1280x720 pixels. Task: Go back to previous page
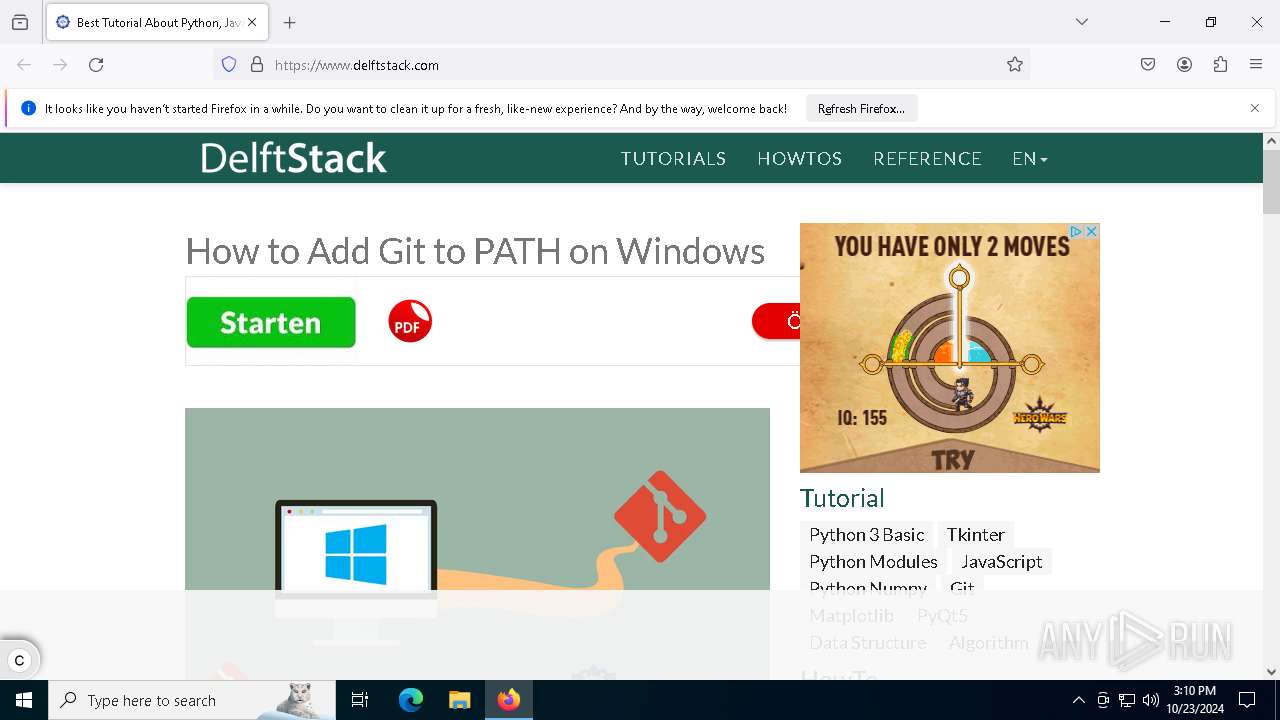click(24, 65)
